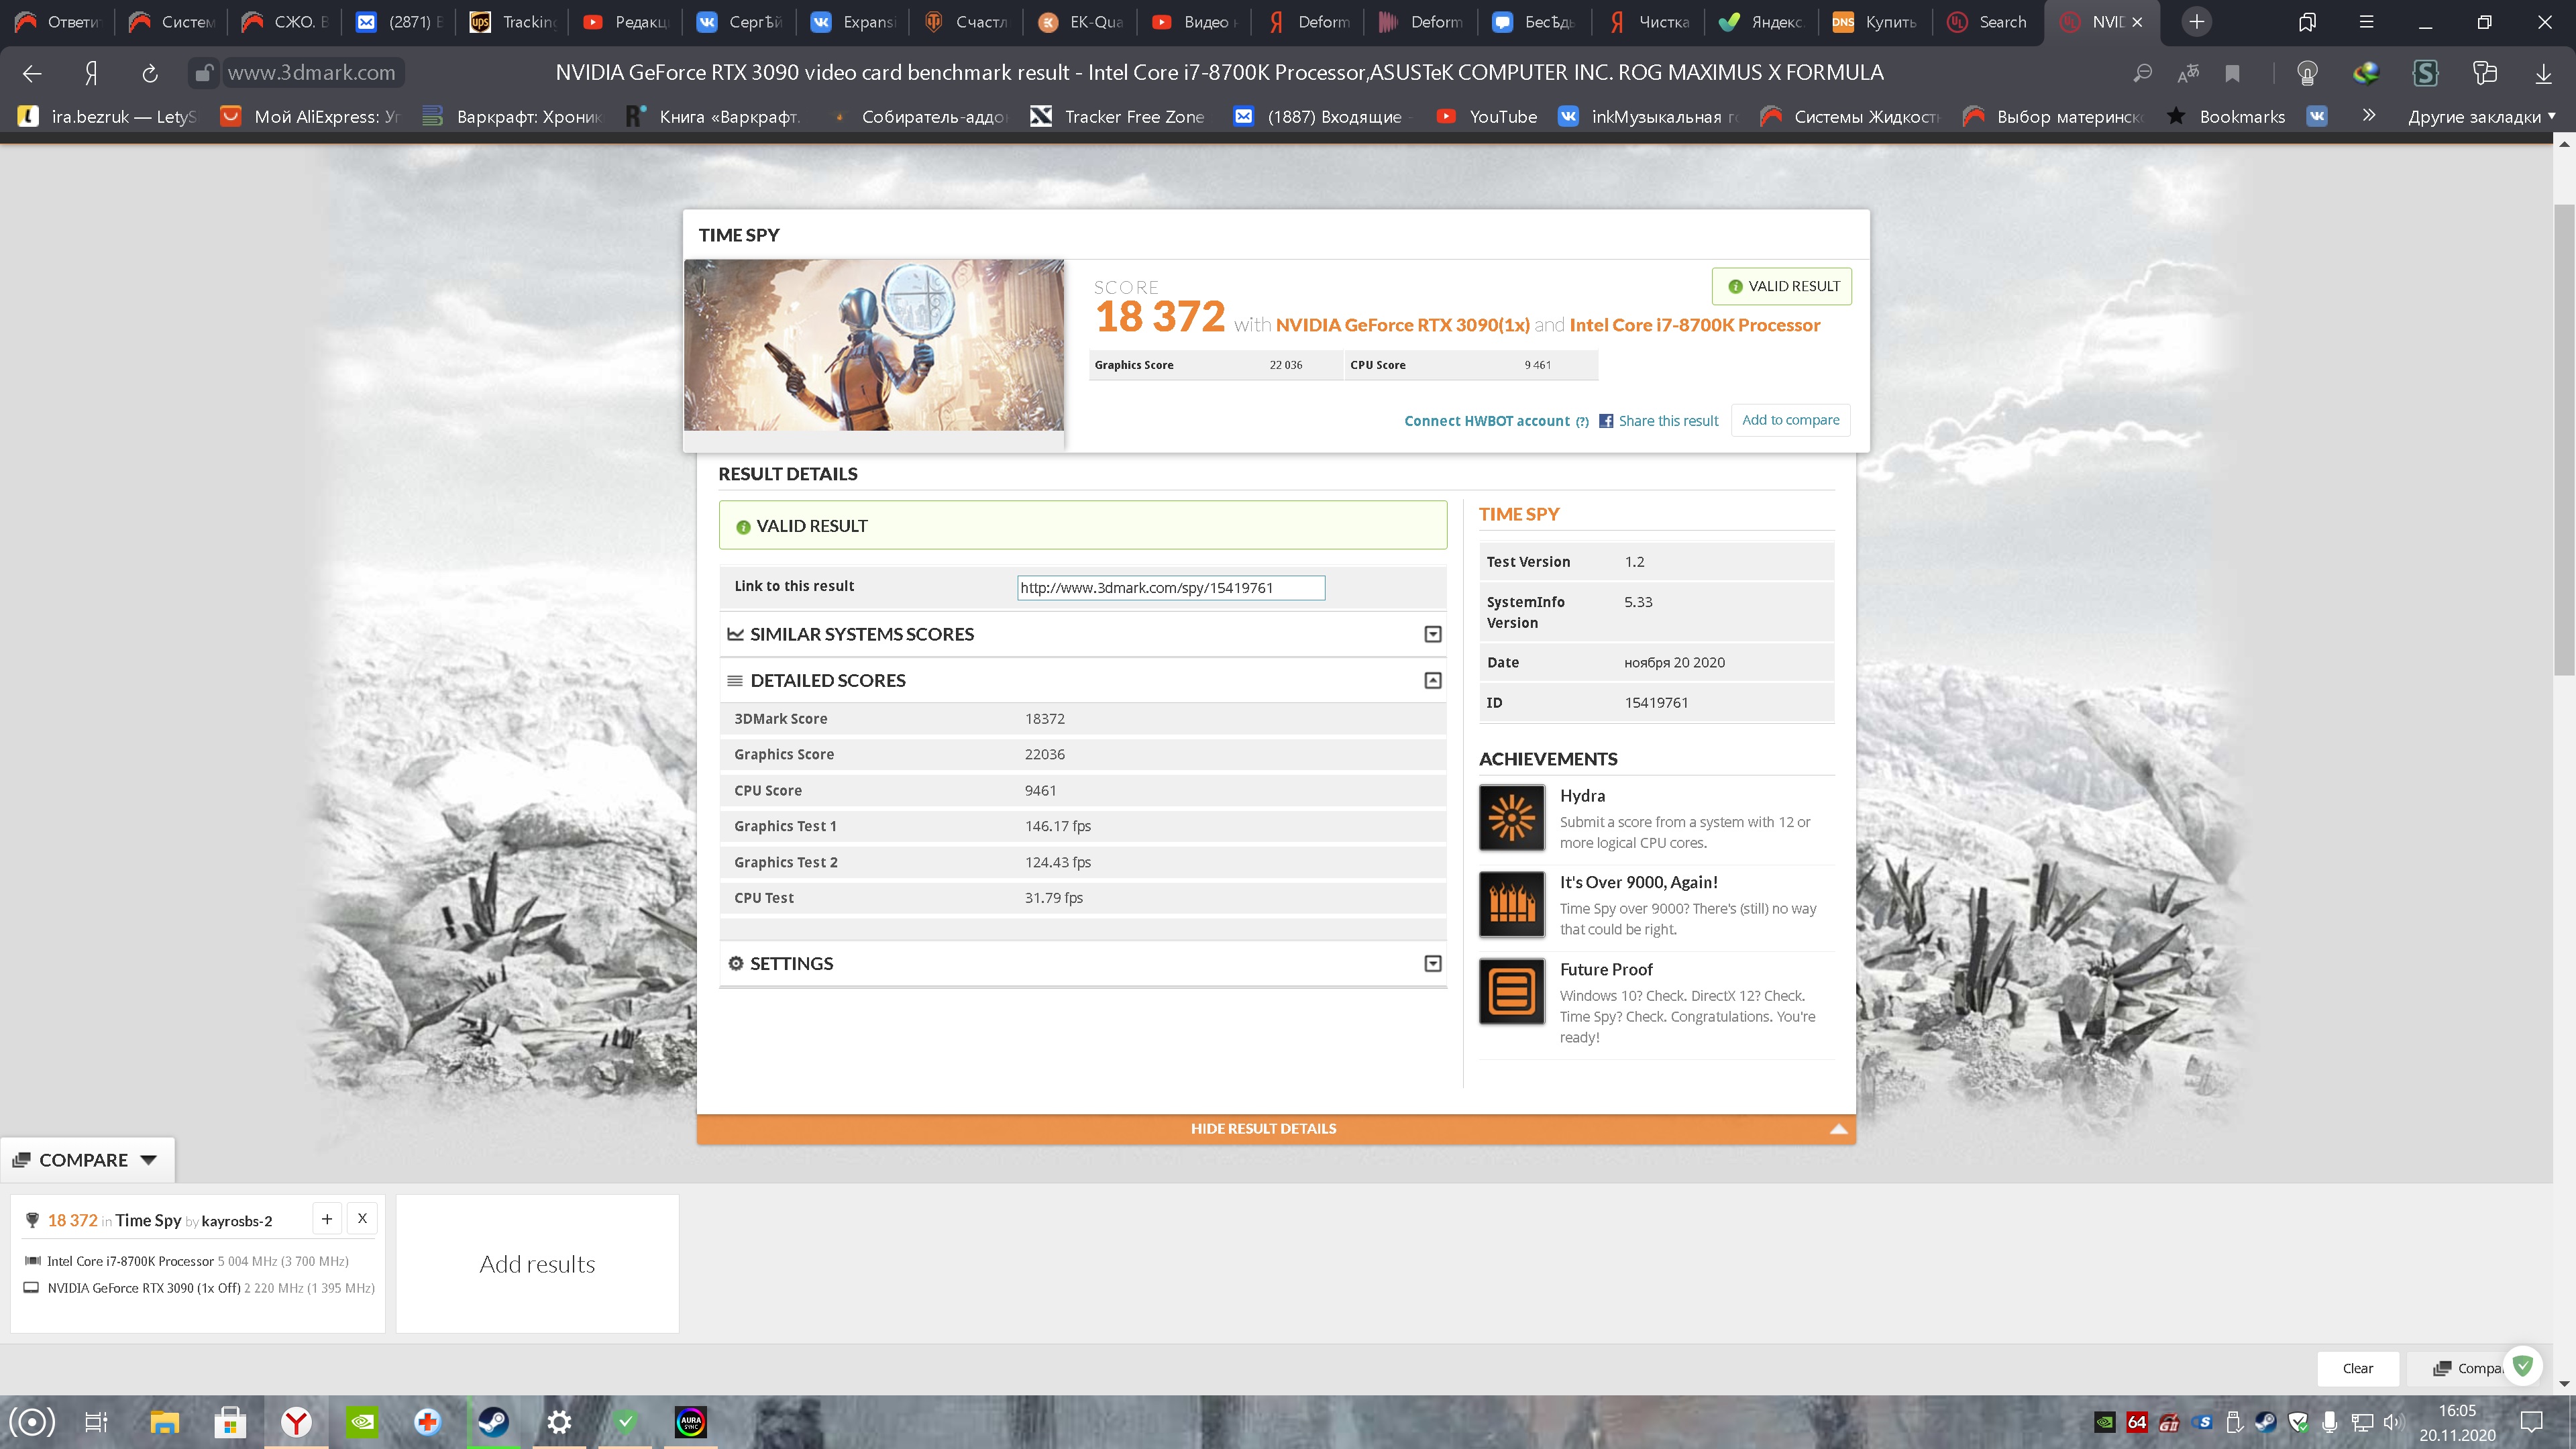This screenshot has height=1449, width=2576.
Task: Click the Hydra achievement icon
Action: point(1511,818)
